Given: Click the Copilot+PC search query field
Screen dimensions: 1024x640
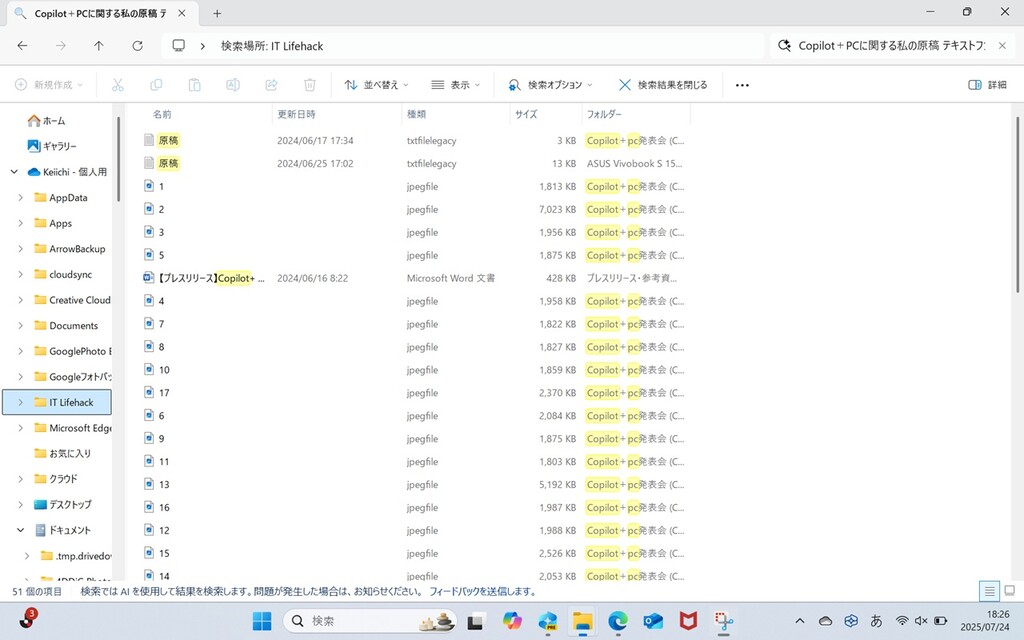Looking at the screenshot, I should [891, 46].
